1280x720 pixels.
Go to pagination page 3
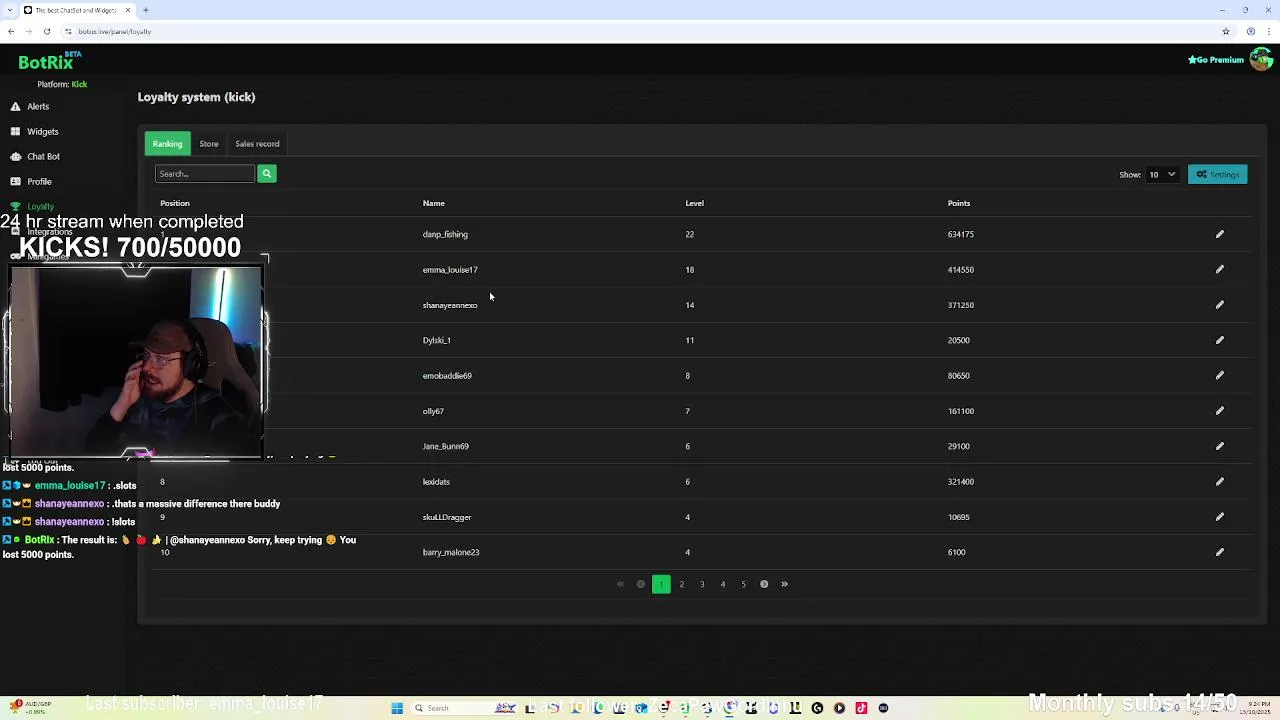tap(702, 584)
